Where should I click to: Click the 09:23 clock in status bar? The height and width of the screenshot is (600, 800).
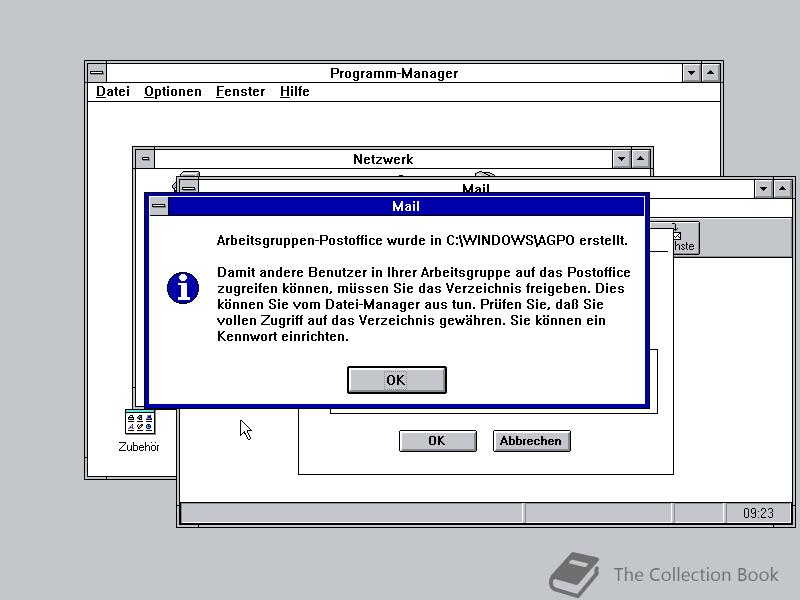[x=758, y=513]
